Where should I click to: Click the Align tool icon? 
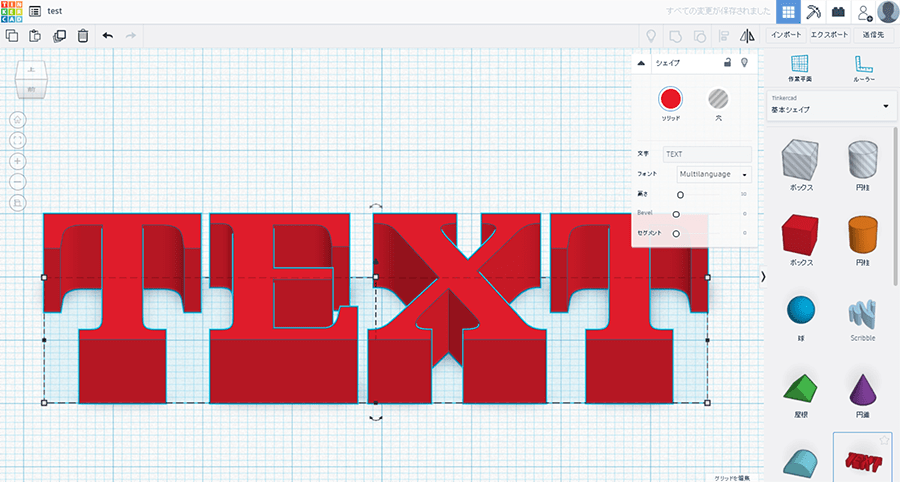click(724, 36)
